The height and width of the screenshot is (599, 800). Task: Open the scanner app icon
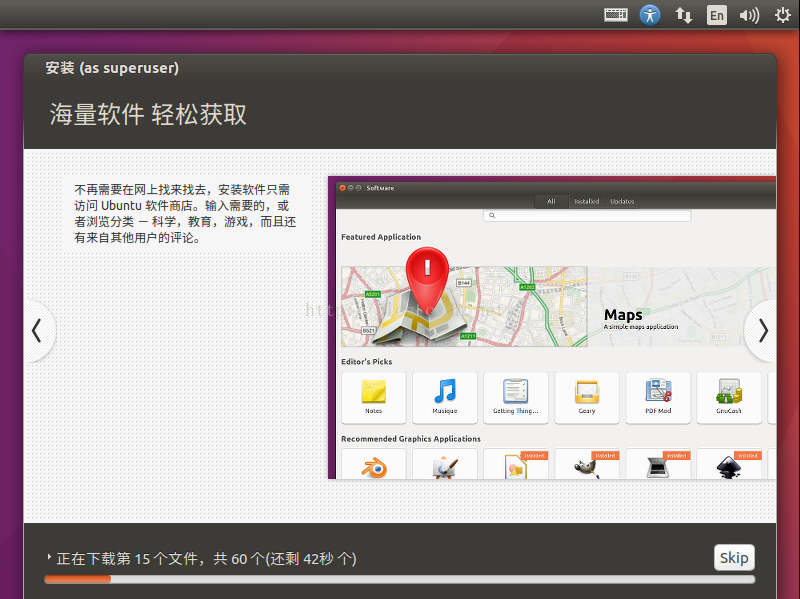click(x=658, y=467)
